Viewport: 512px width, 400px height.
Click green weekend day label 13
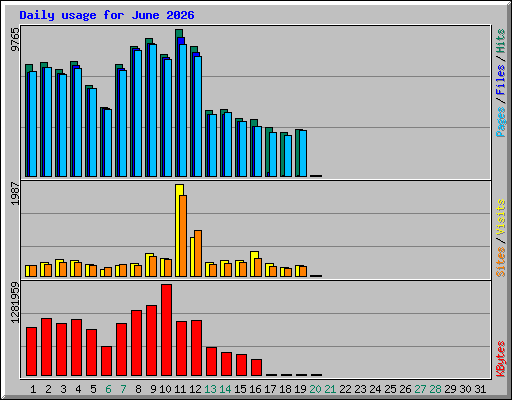pos(210,389)
